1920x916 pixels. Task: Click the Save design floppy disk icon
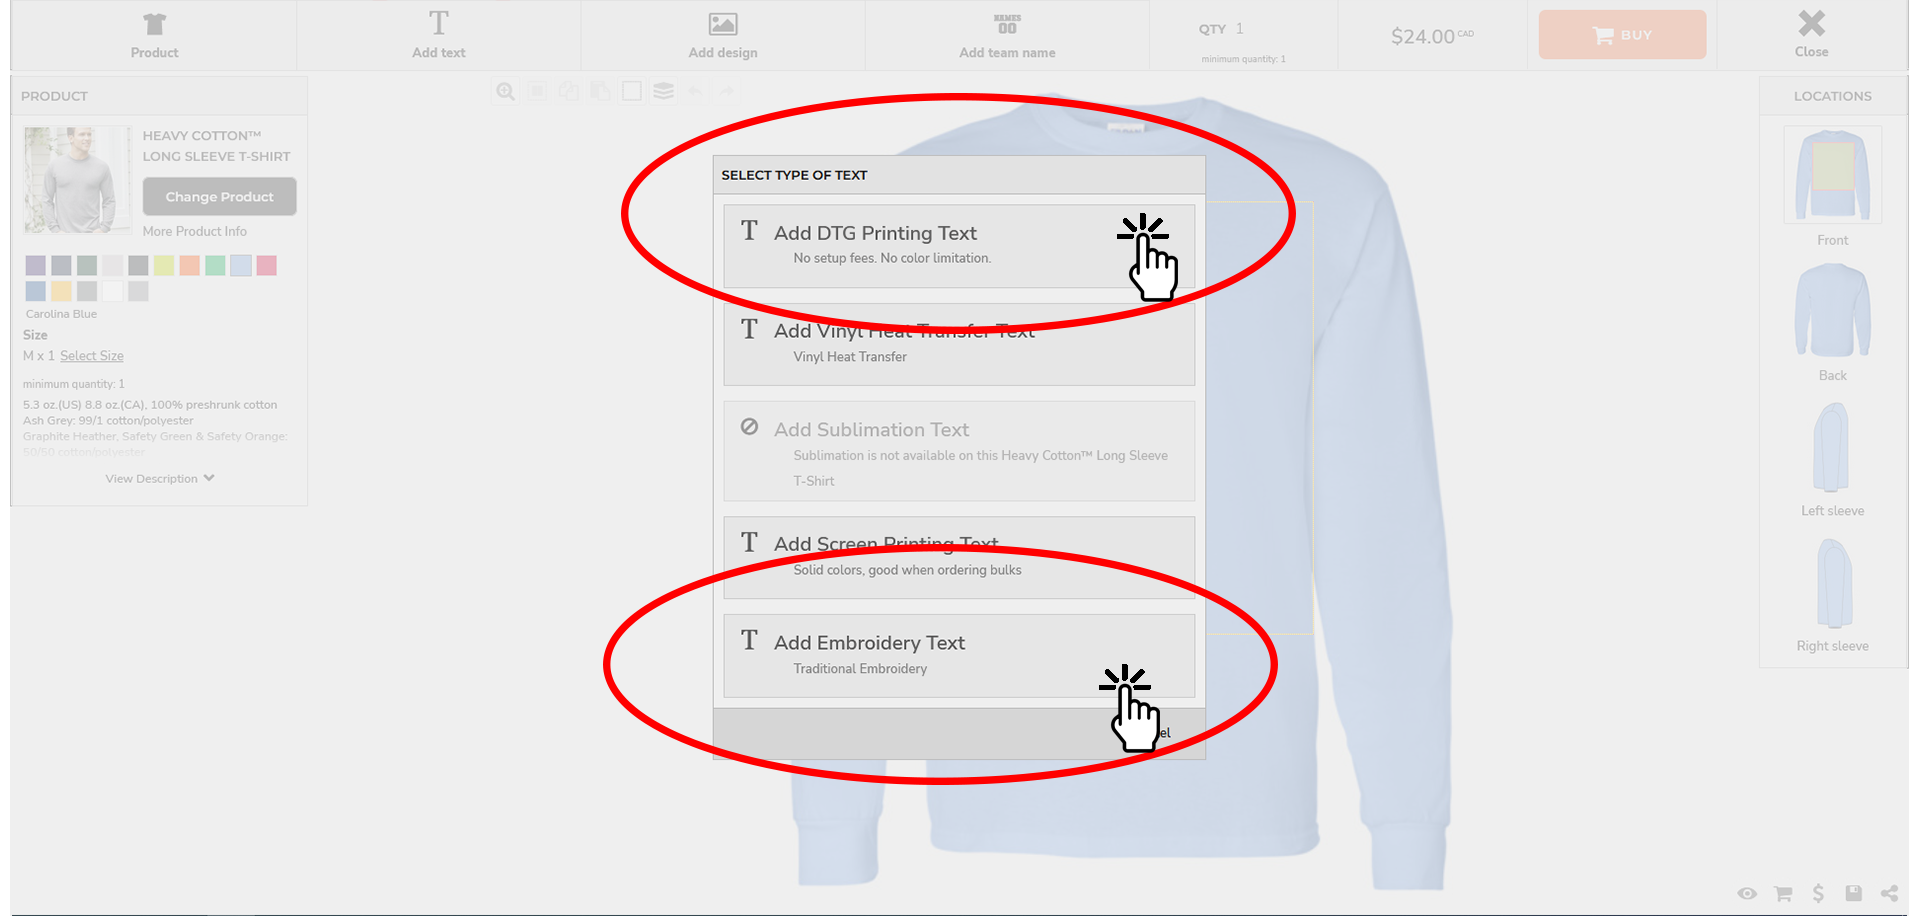1854,893
